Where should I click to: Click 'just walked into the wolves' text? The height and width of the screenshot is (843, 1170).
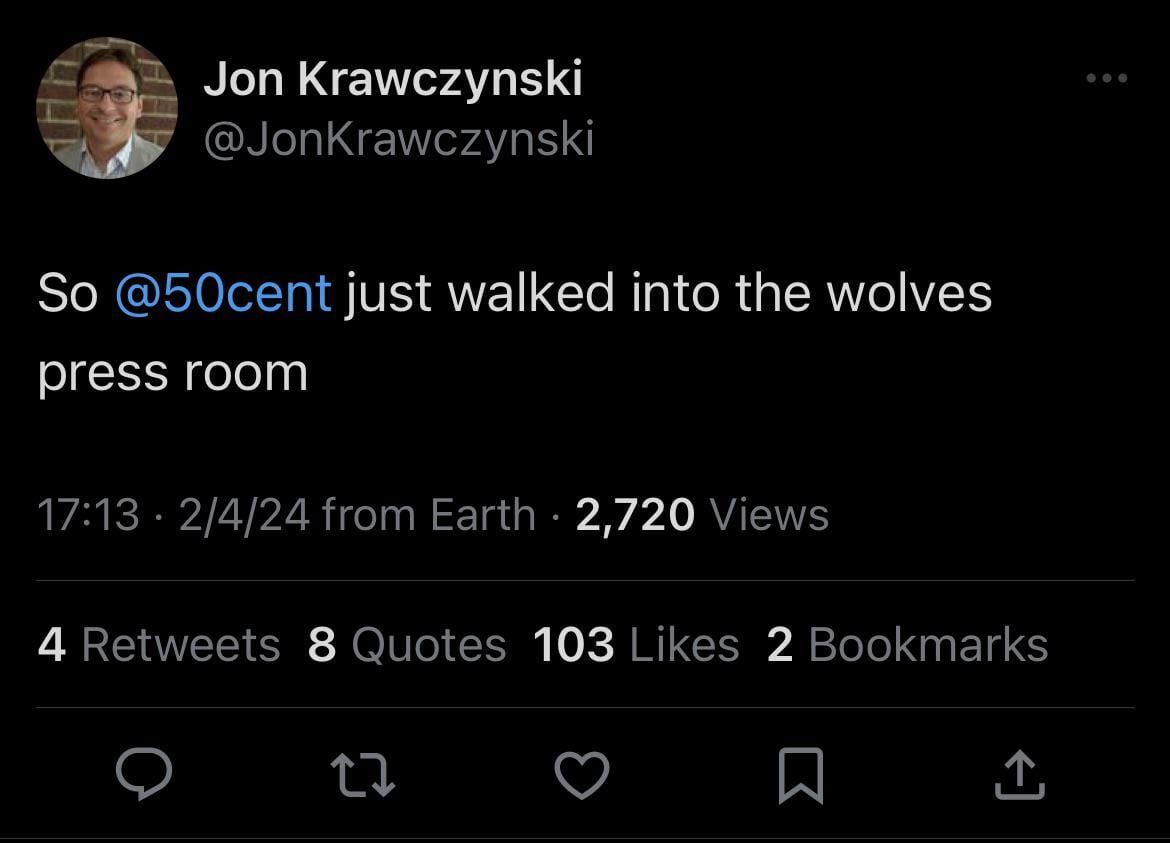tap(668, 293)
